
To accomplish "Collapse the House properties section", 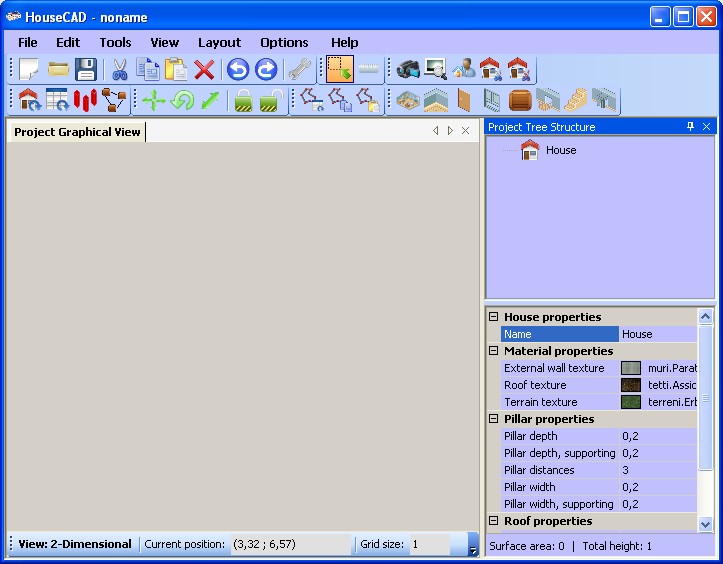I will [x=493, y=316].
